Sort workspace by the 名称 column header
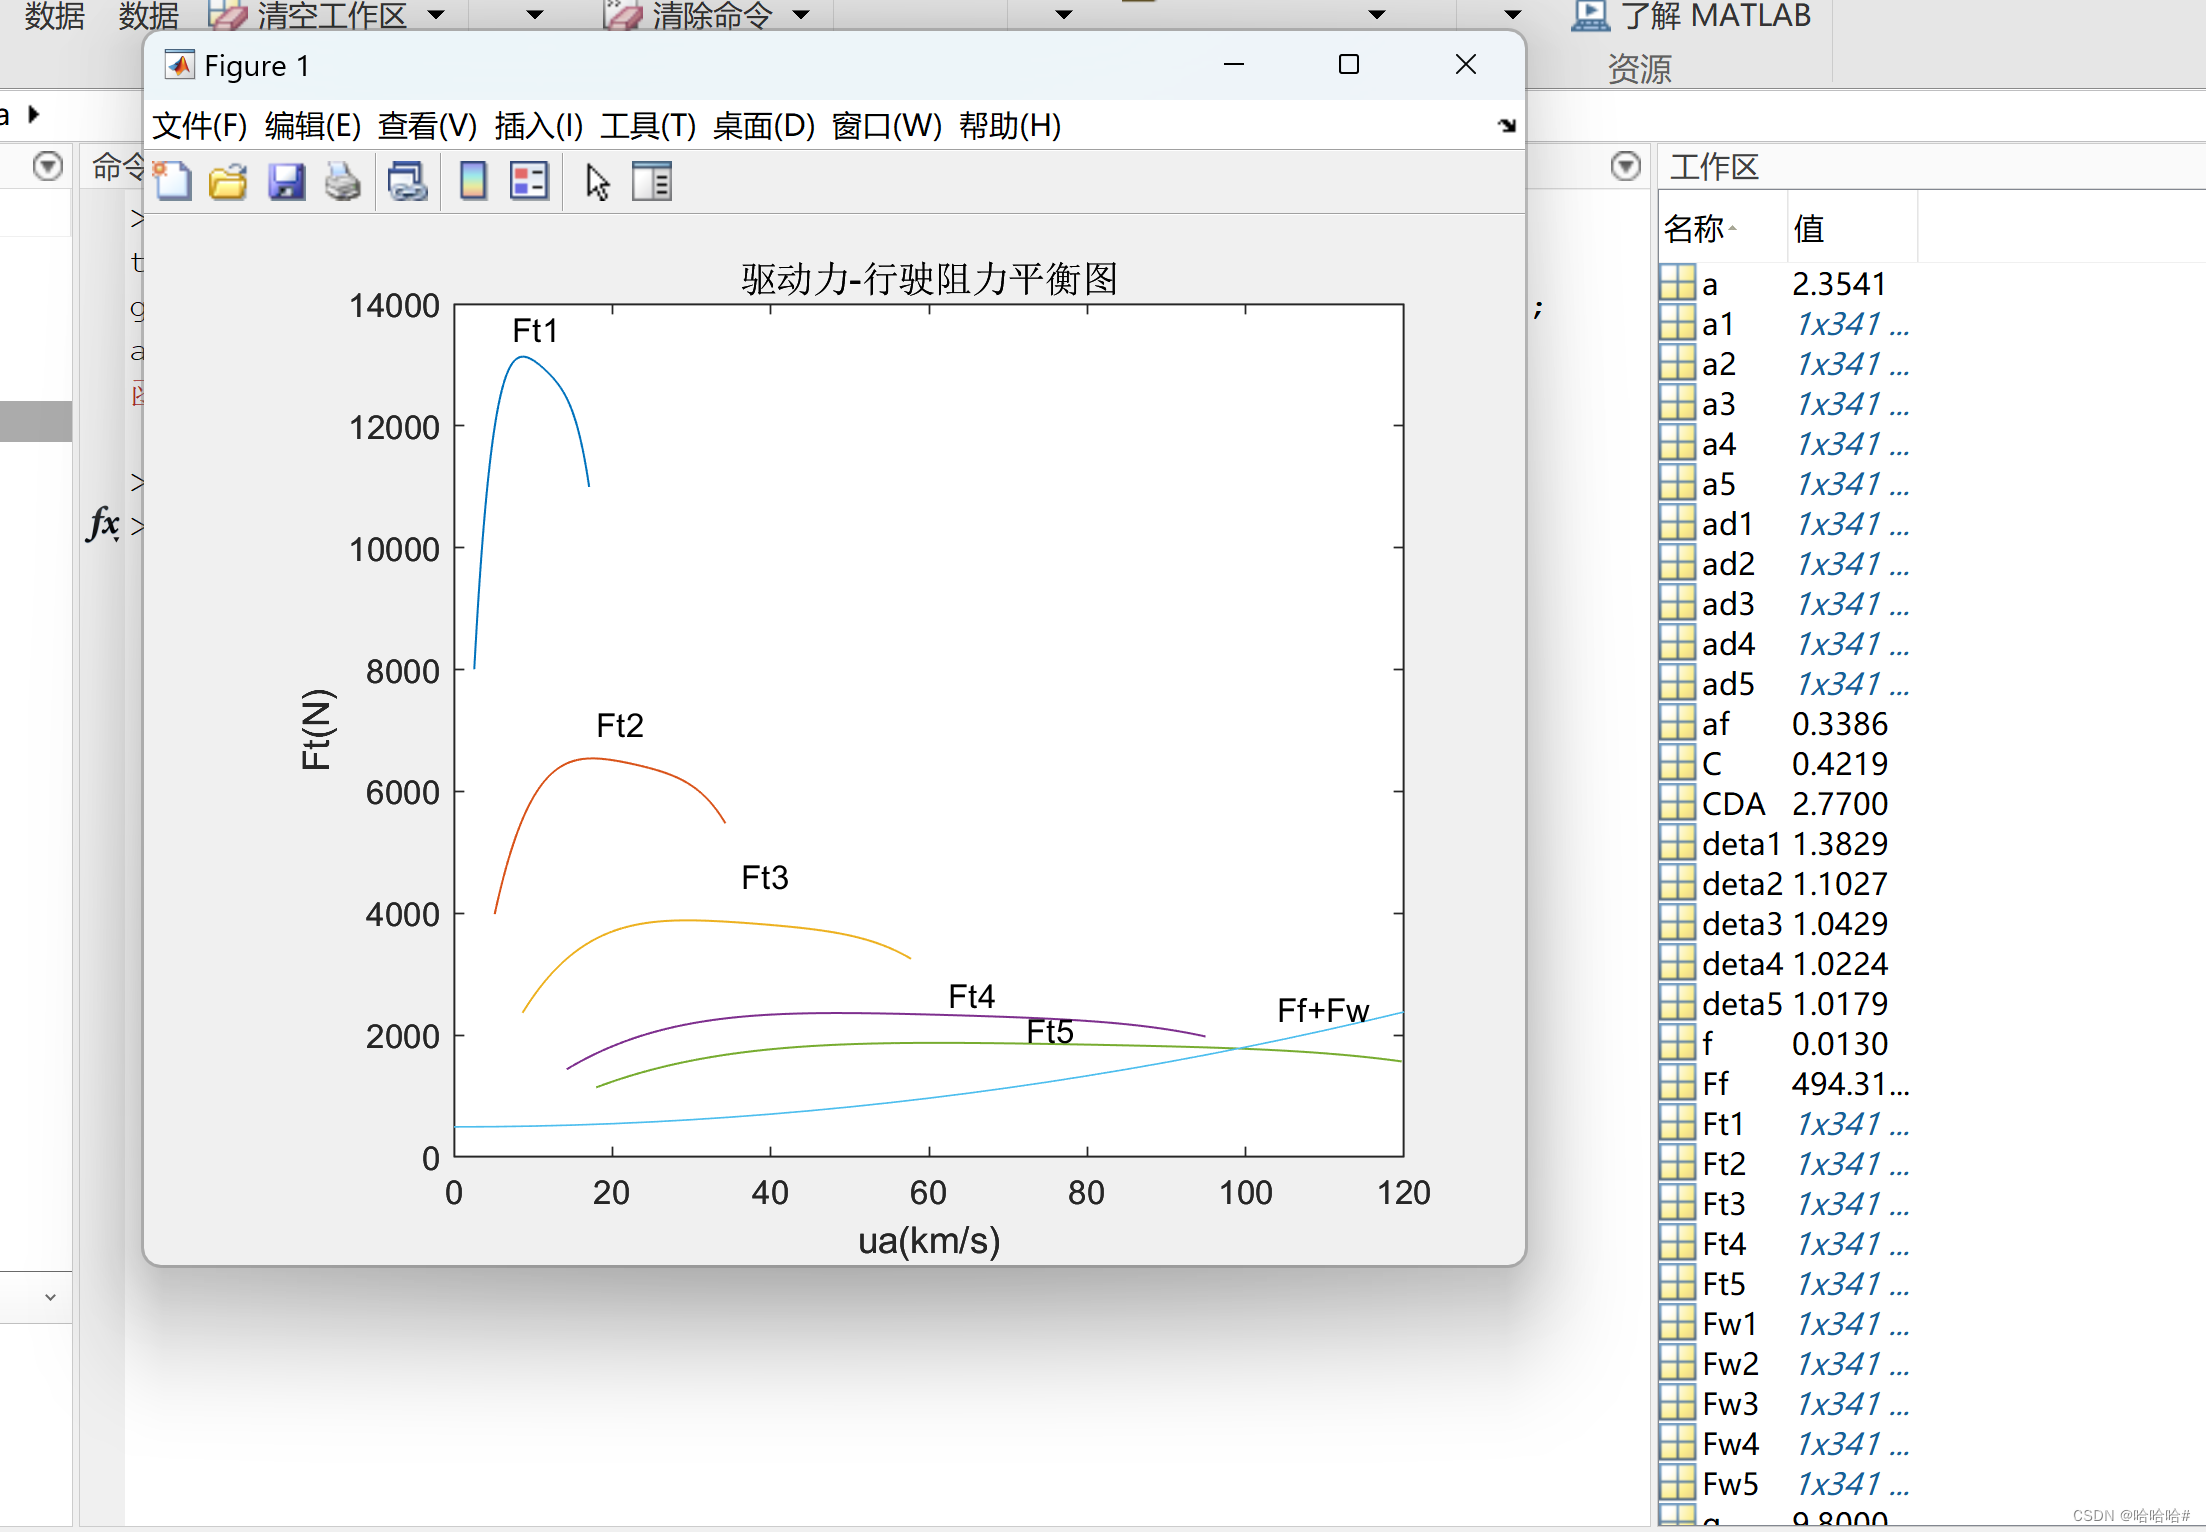 (1723, 229)
